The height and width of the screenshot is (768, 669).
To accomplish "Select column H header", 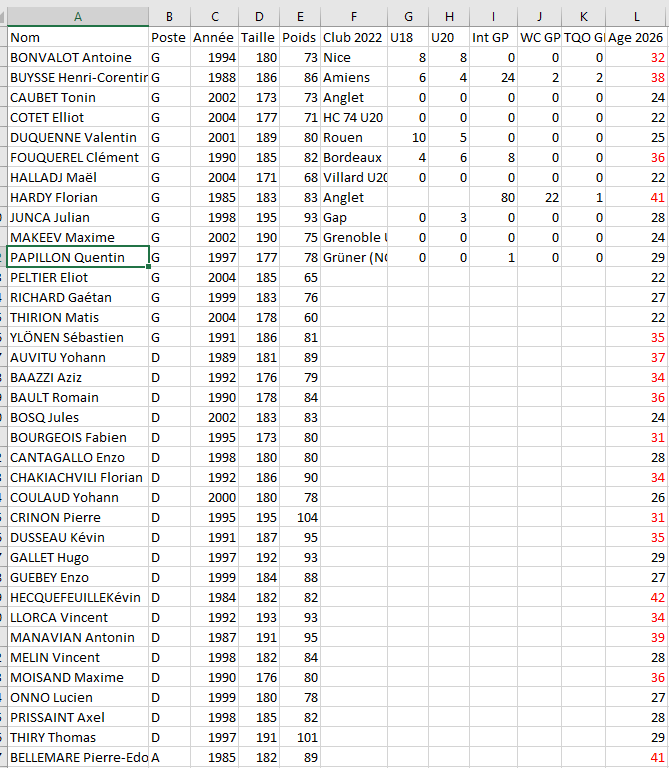I will point(449,17).
